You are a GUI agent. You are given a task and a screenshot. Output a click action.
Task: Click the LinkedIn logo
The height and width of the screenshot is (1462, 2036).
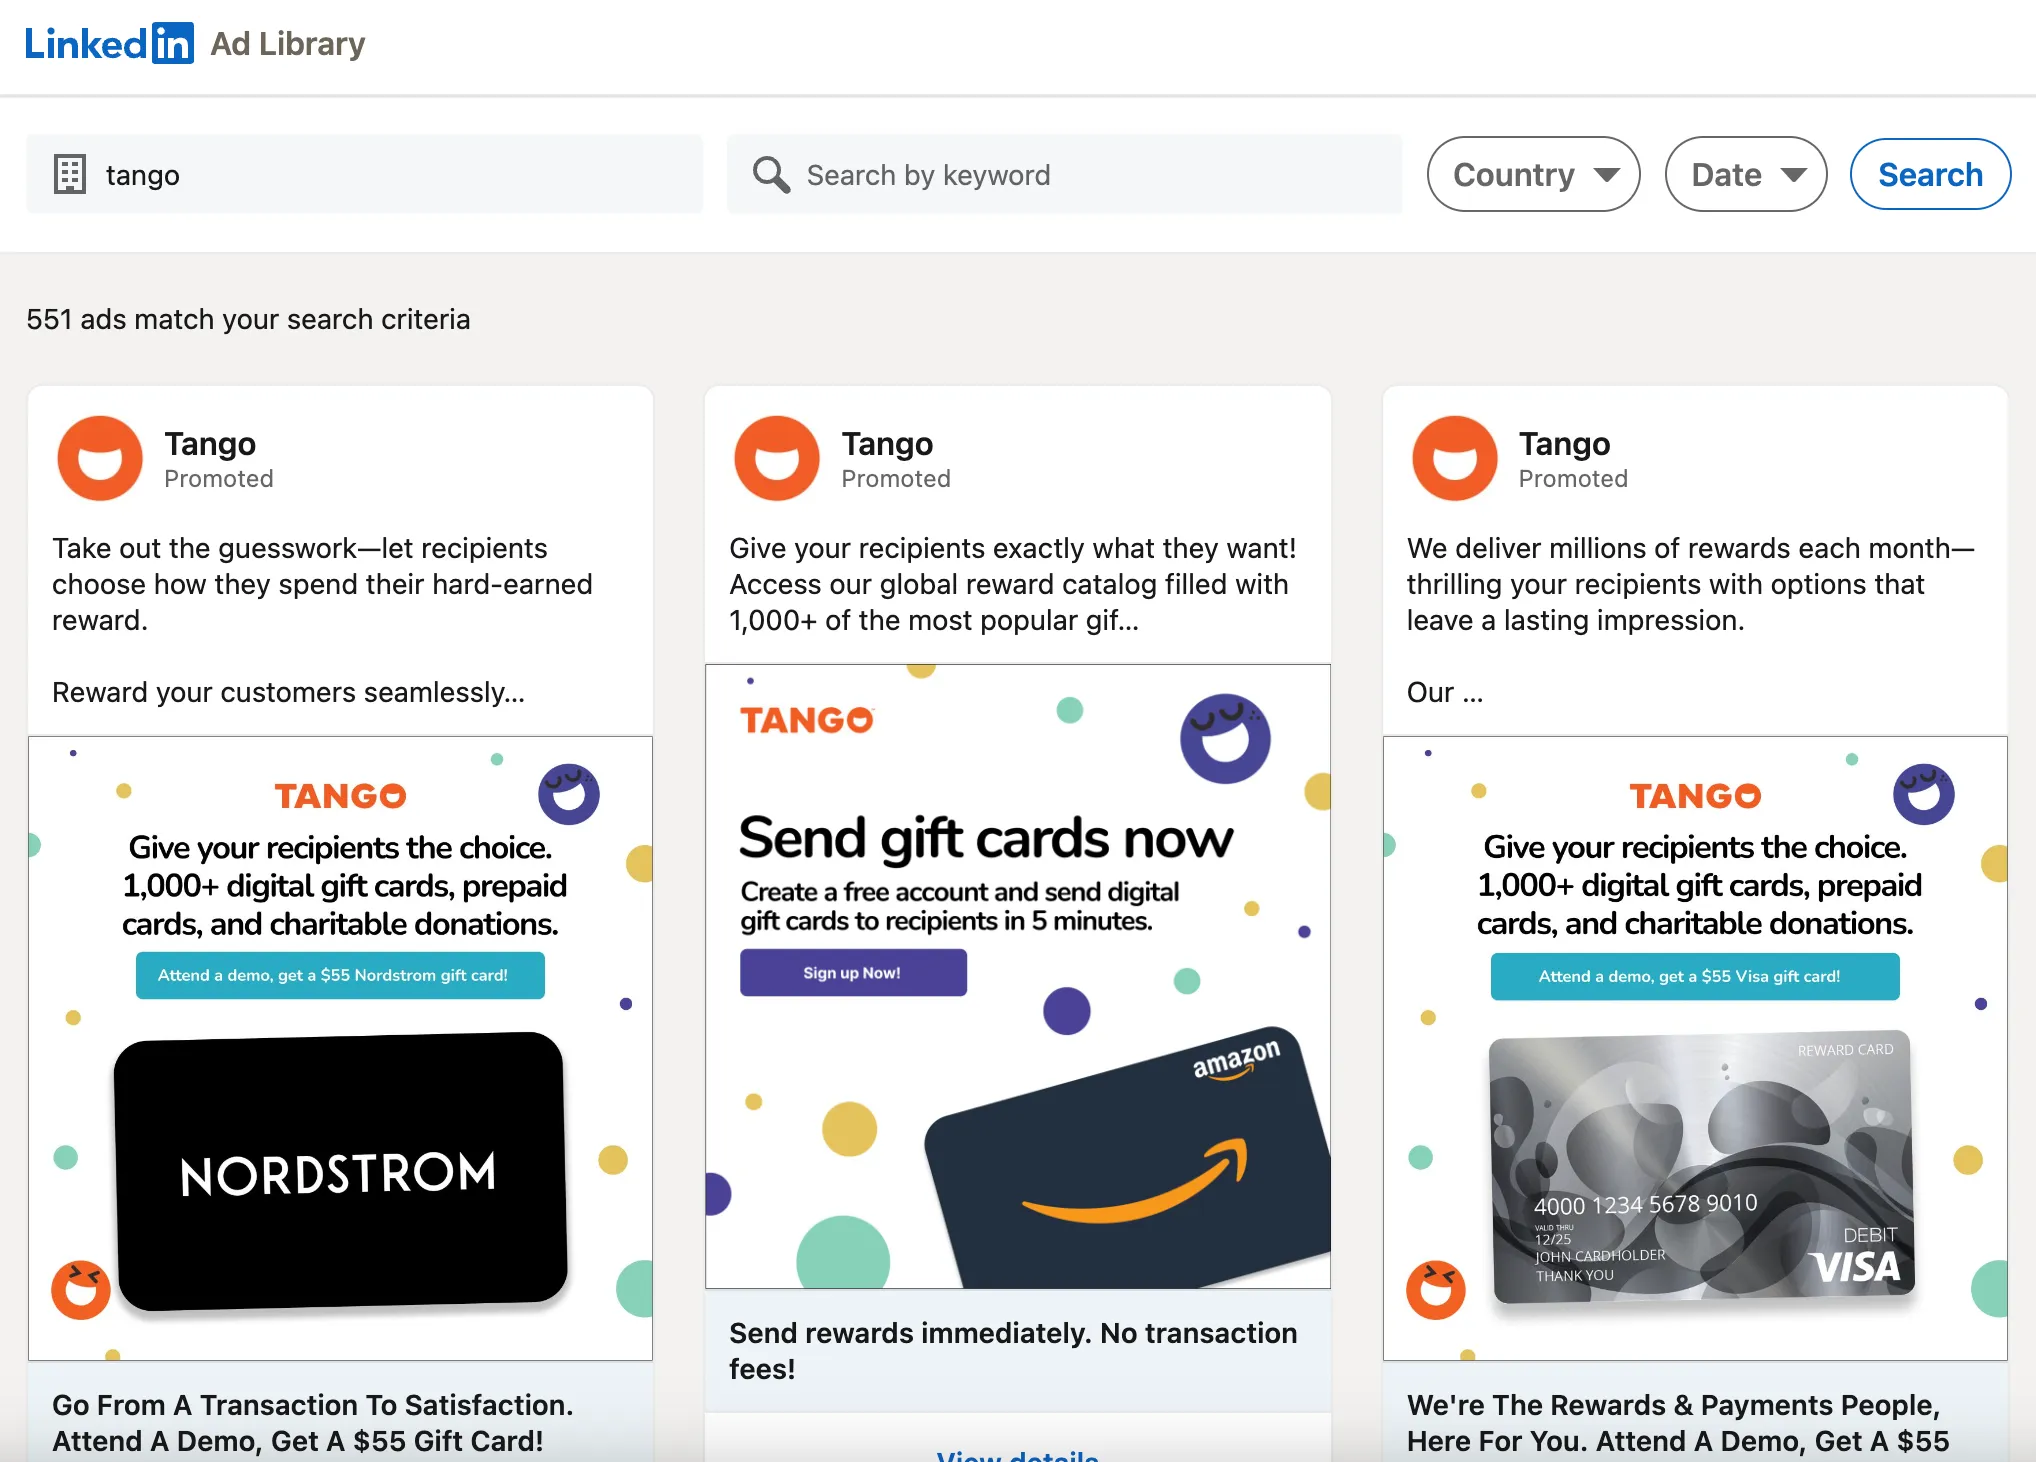click(x=109, y=44)
